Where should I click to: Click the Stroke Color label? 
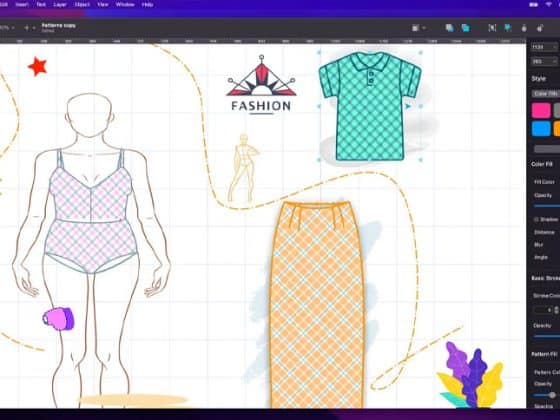coord(546,295)
